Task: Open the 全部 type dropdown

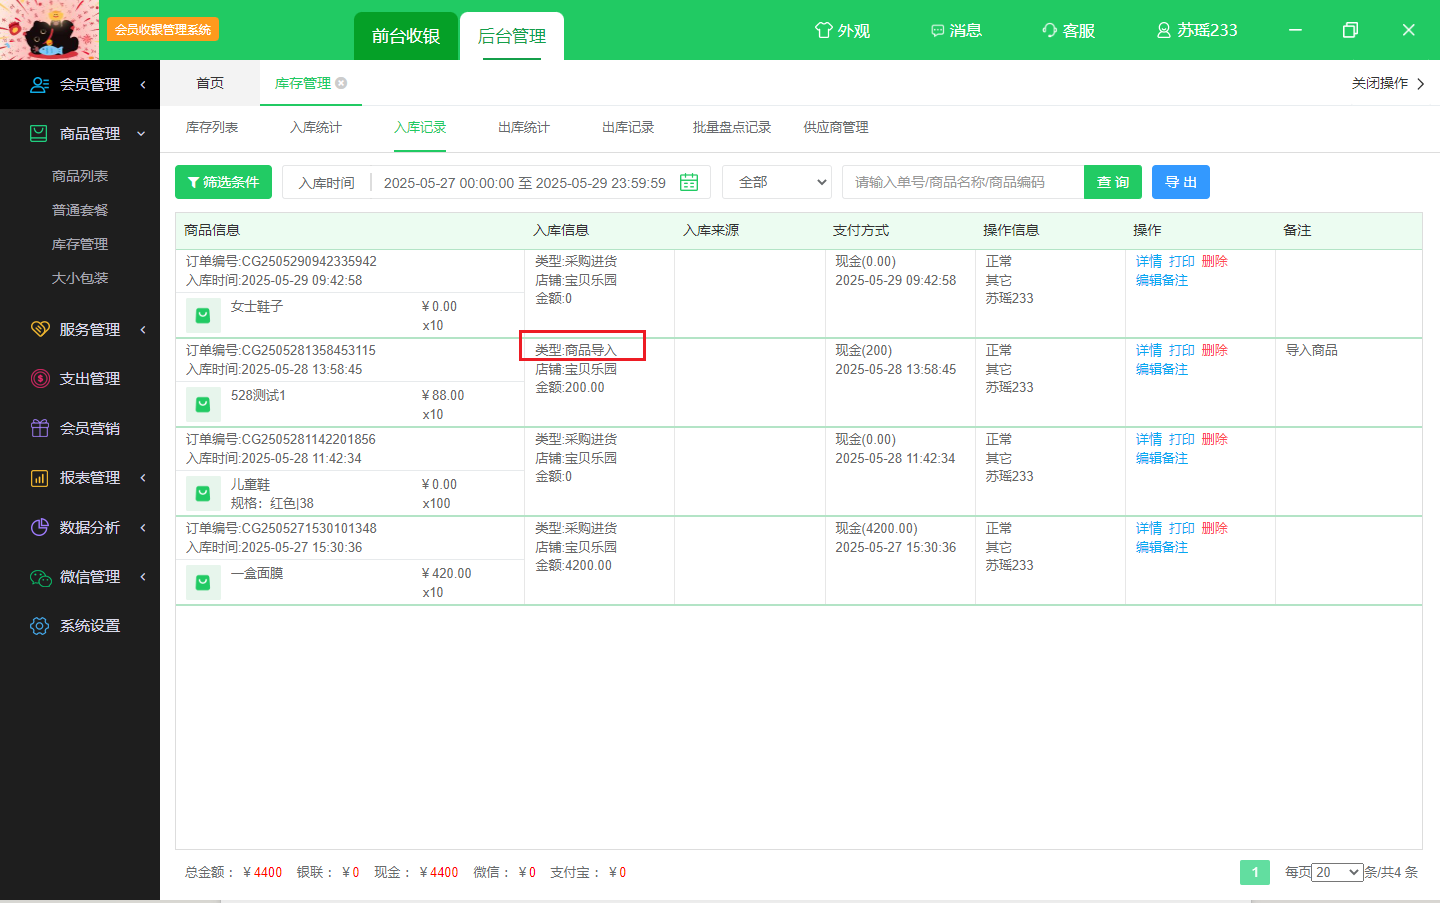Action: coord(777,182)
